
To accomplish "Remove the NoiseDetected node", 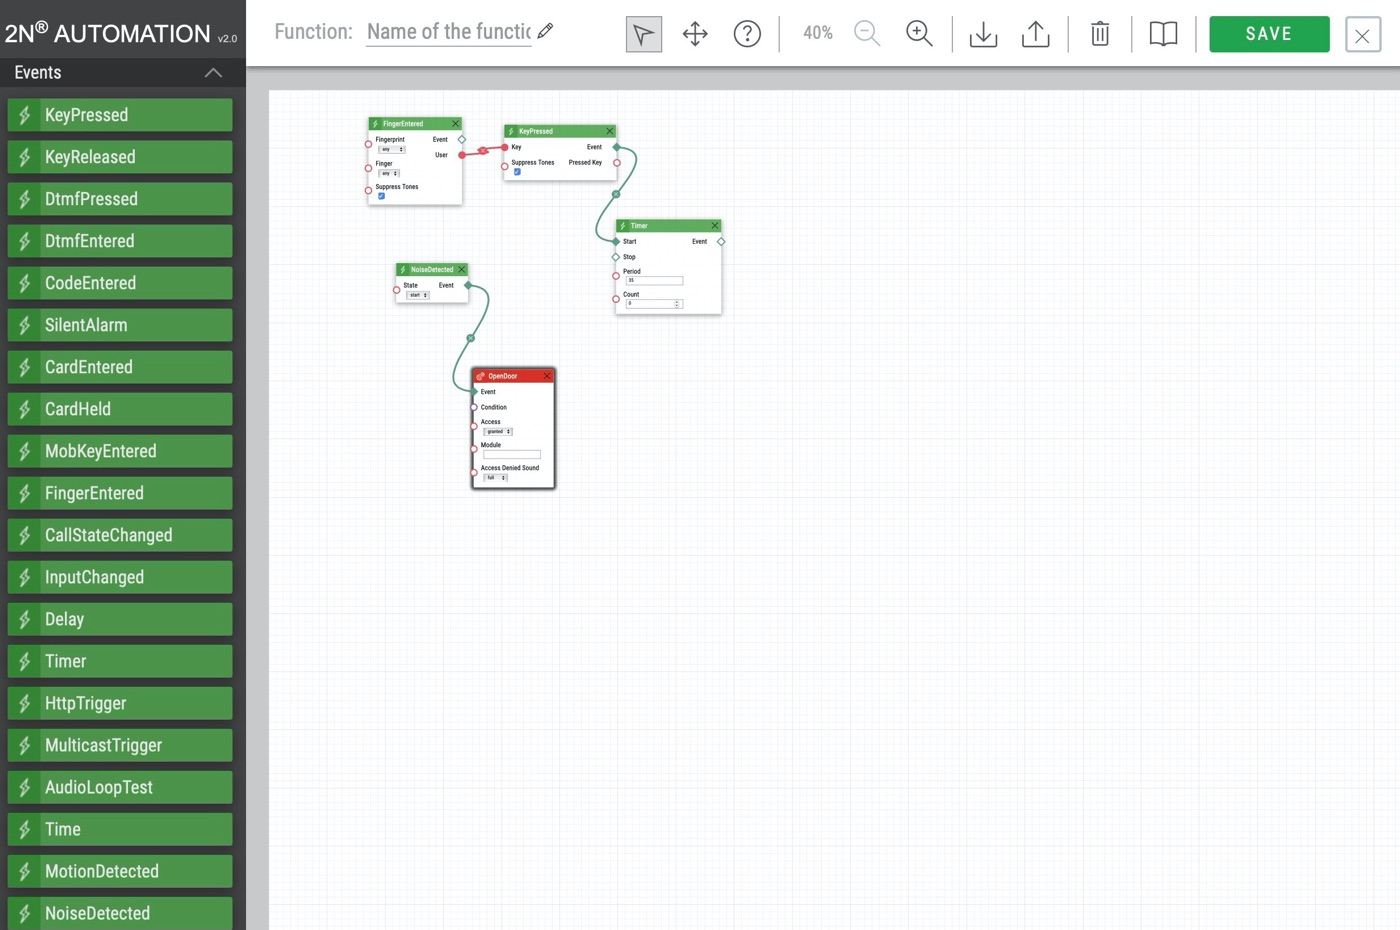I will 461,270.
